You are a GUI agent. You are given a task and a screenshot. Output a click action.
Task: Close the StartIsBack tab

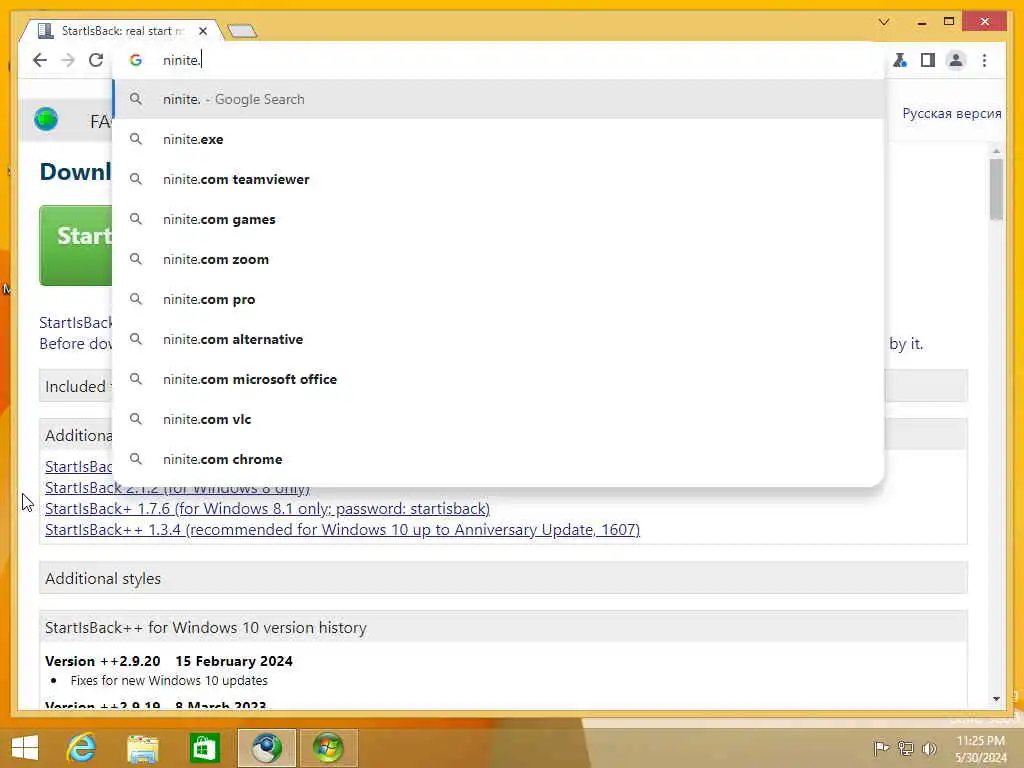(x=203, y=31)
